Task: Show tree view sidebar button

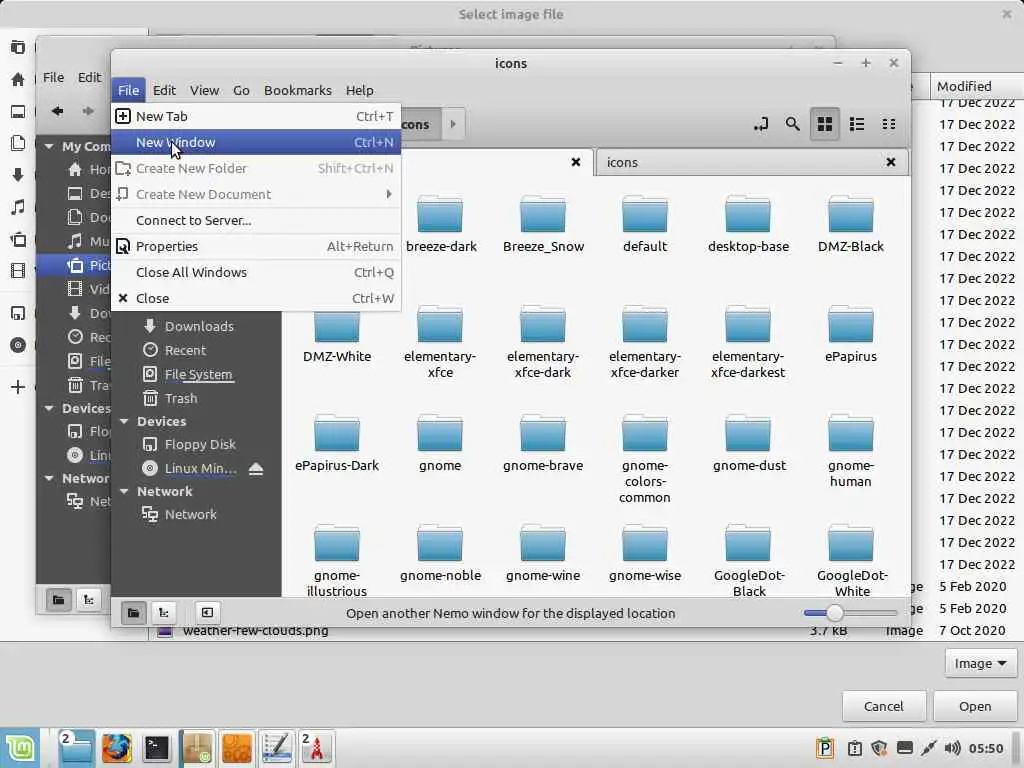Action: click(x=163, y=613)
